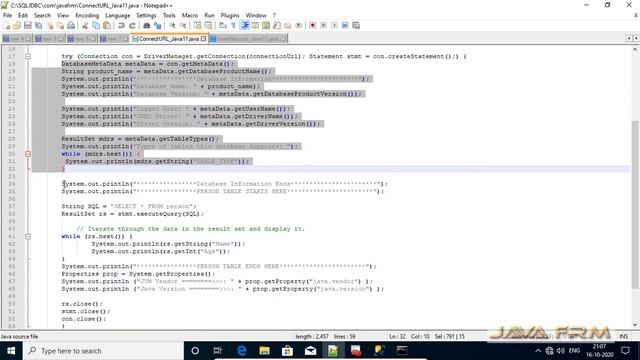Zoom out using the magnifier minus icon

183,25
